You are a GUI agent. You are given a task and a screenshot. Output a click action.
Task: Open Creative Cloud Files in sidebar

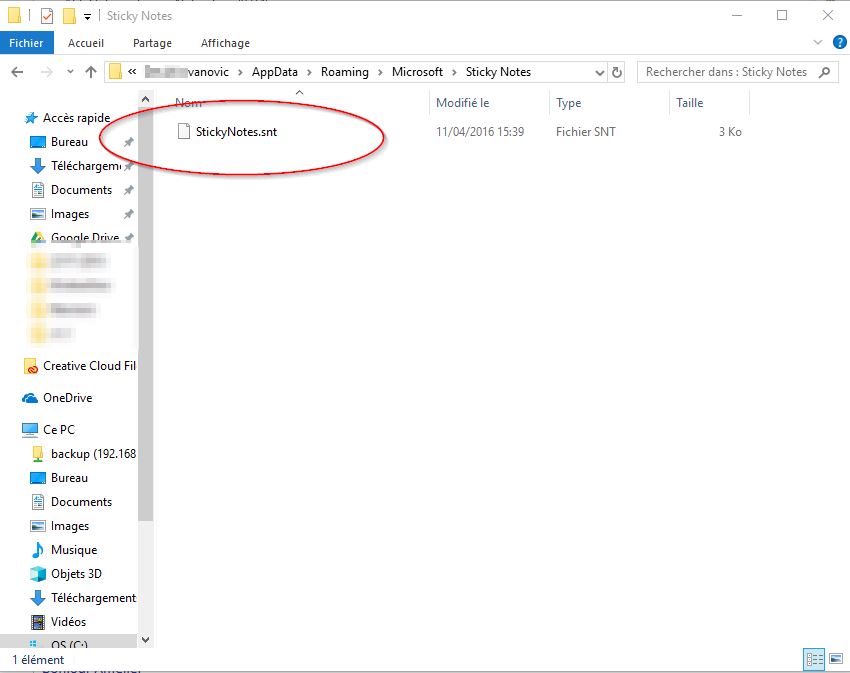tap(89, 366)
